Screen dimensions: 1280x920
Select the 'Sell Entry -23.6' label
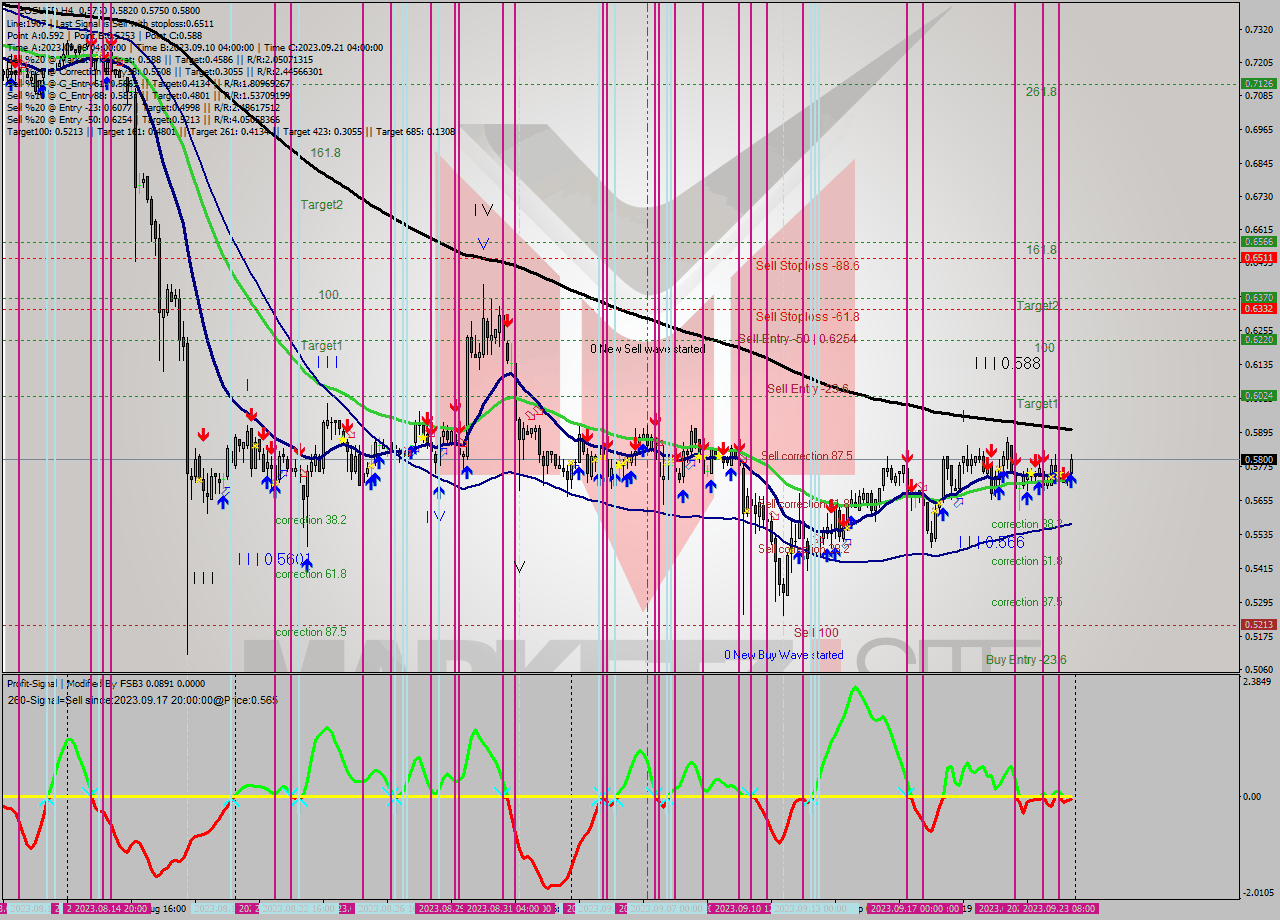pos(807,389)
